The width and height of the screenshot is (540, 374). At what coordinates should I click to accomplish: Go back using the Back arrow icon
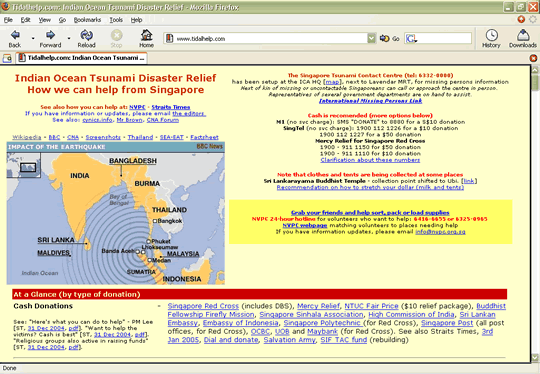pos(15,35)
